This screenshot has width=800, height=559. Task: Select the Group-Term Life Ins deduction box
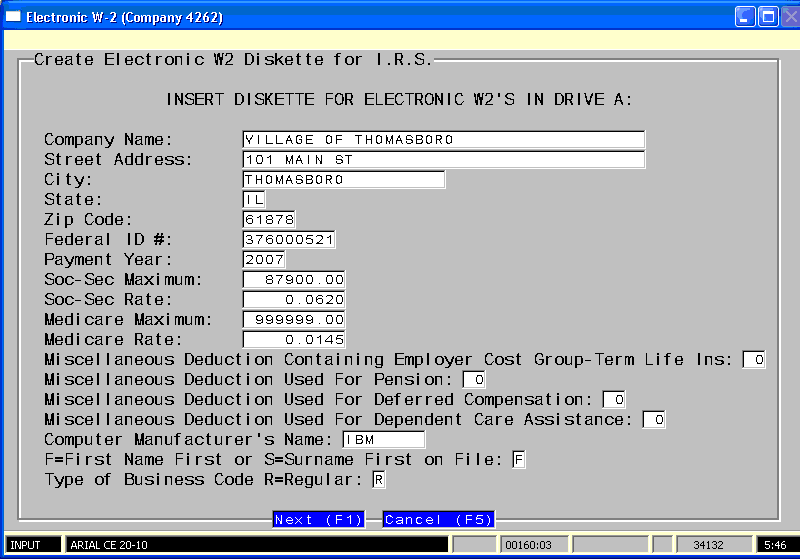coord(754,360)
